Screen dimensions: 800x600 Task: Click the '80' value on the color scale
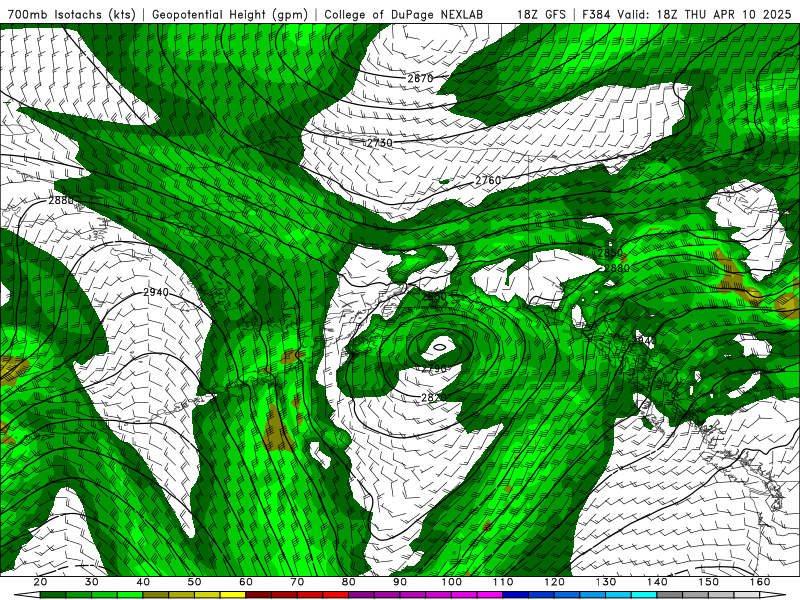[x=349, y=582]
